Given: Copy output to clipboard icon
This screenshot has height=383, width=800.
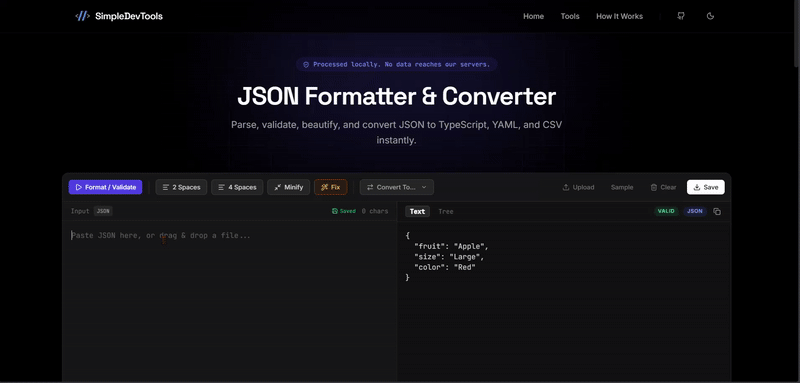Looking at the screenshot, I should 717,211.
